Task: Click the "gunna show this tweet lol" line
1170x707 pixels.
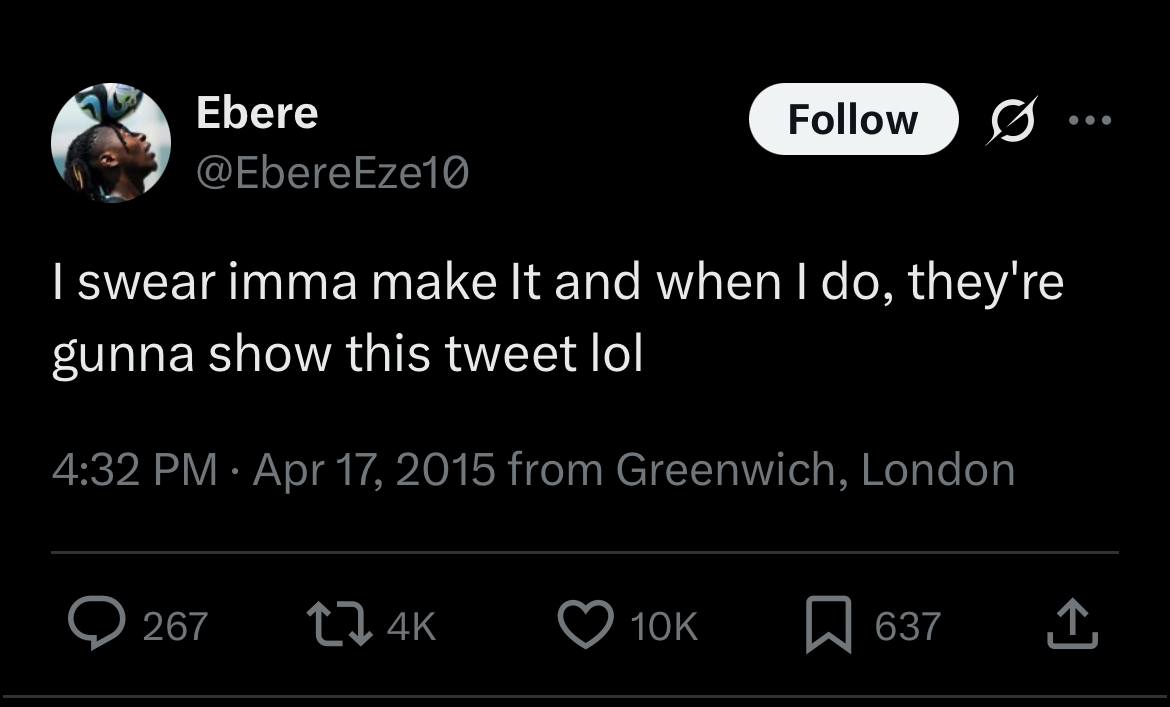Action: coord(347,355)
